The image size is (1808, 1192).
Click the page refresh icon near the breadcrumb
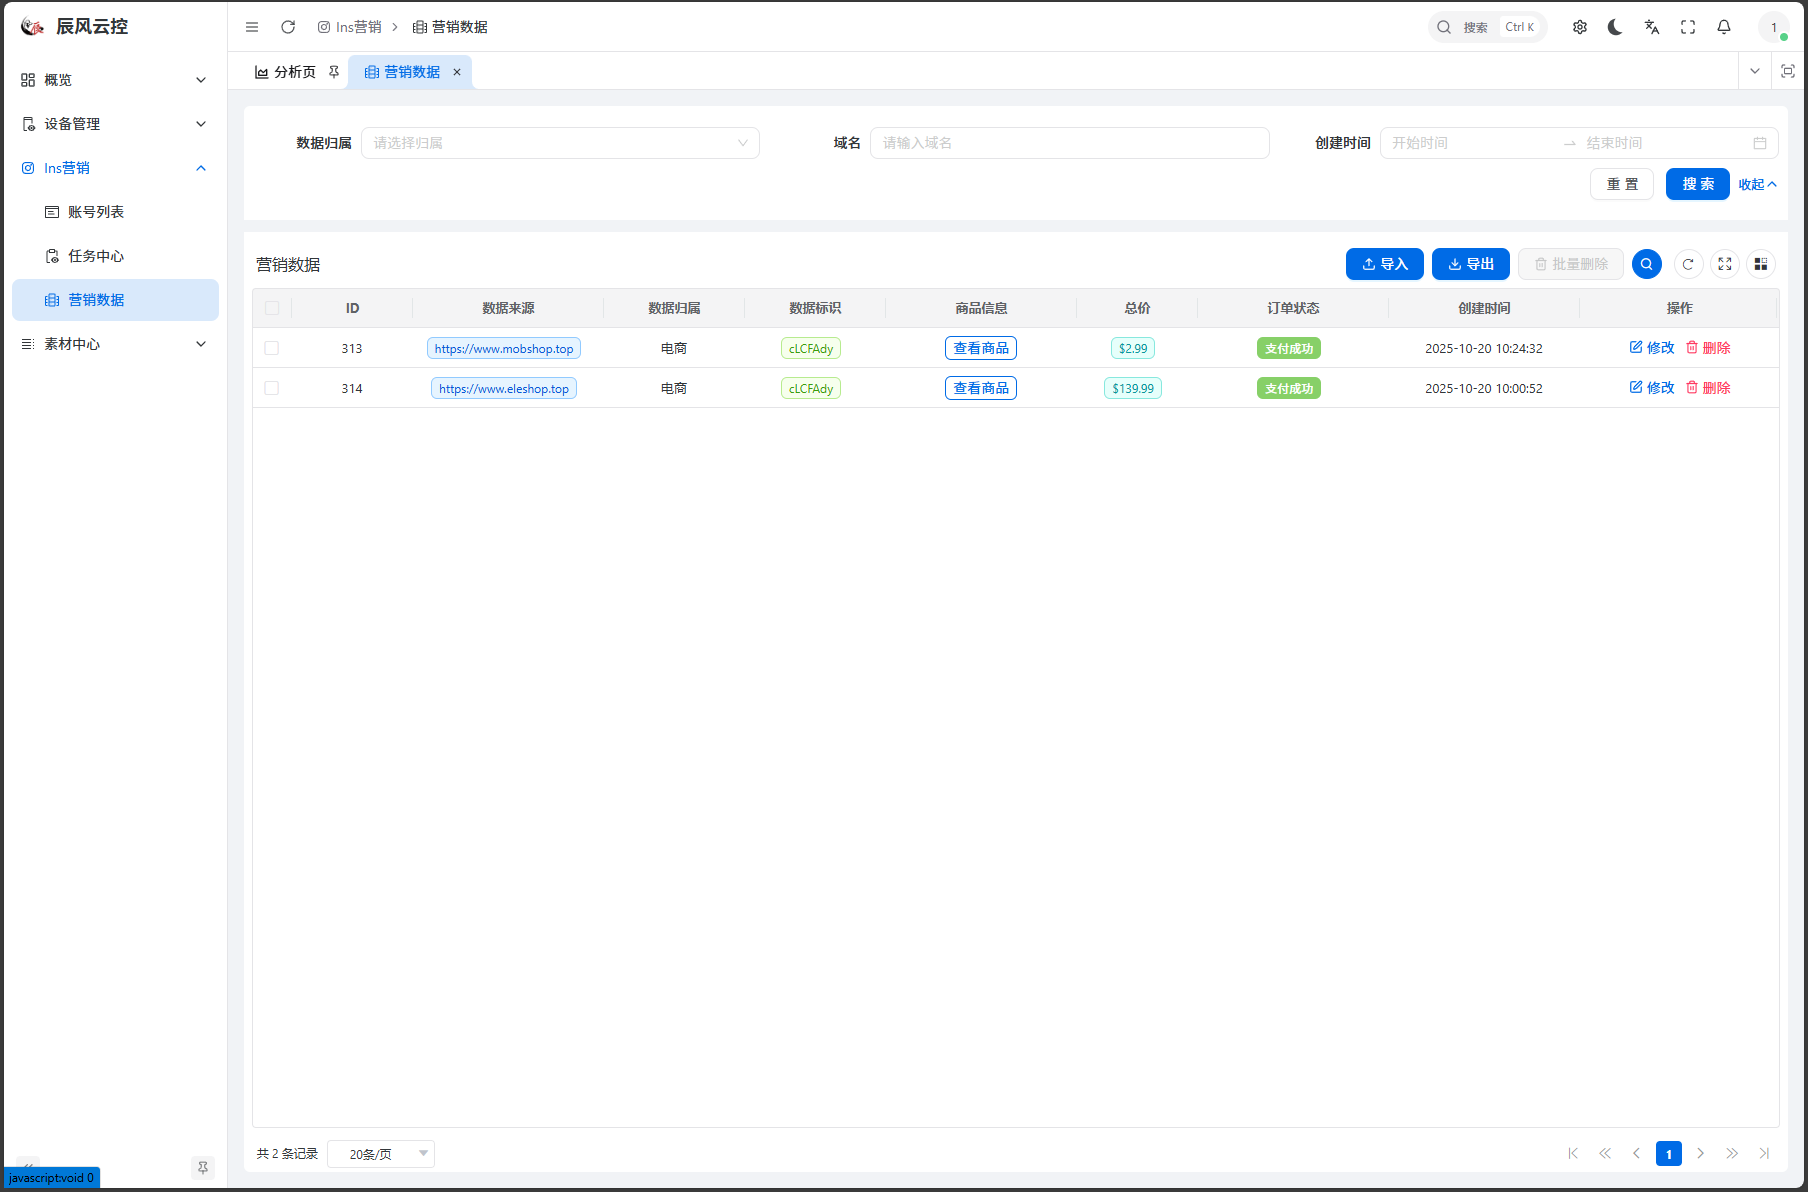tap(288, 27)
